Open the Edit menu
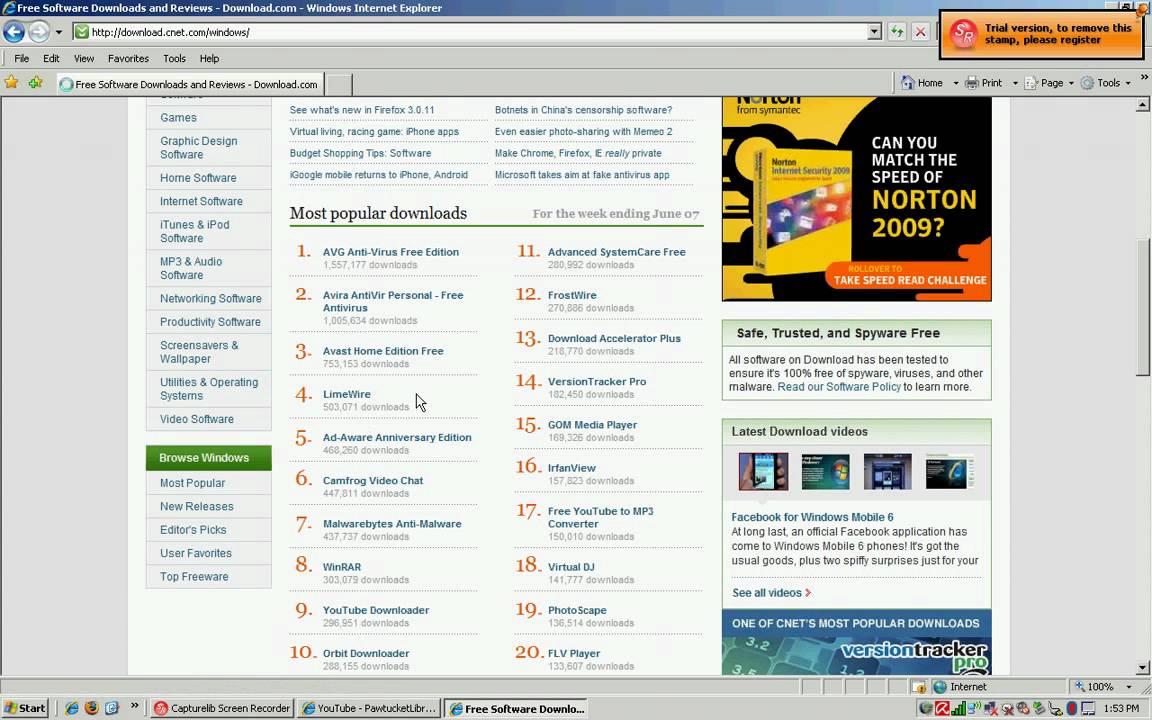The width and height of the screenshot is (1152, 720). pos(51,58)
